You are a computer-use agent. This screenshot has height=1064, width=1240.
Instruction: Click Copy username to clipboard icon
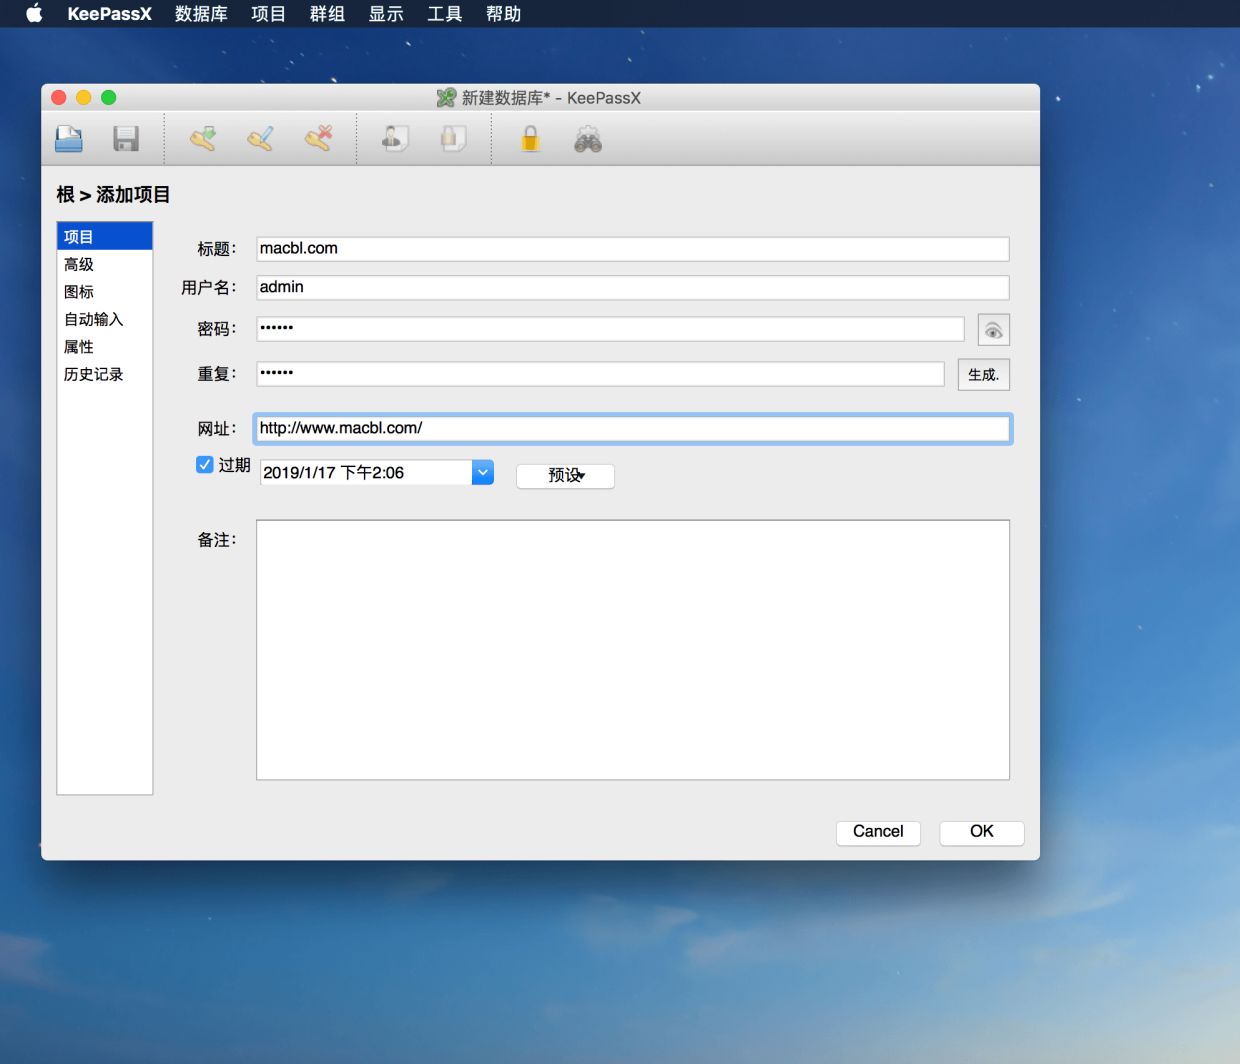pyautogui.click(x=395, y=138)
